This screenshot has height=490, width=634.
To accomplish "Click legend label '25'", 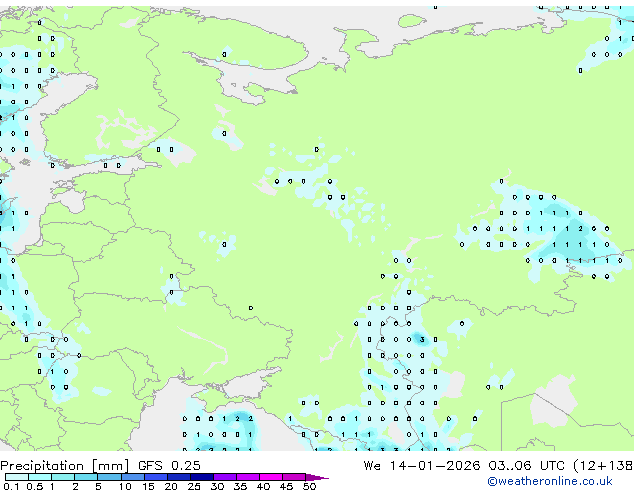I will (x=194, y=486).
